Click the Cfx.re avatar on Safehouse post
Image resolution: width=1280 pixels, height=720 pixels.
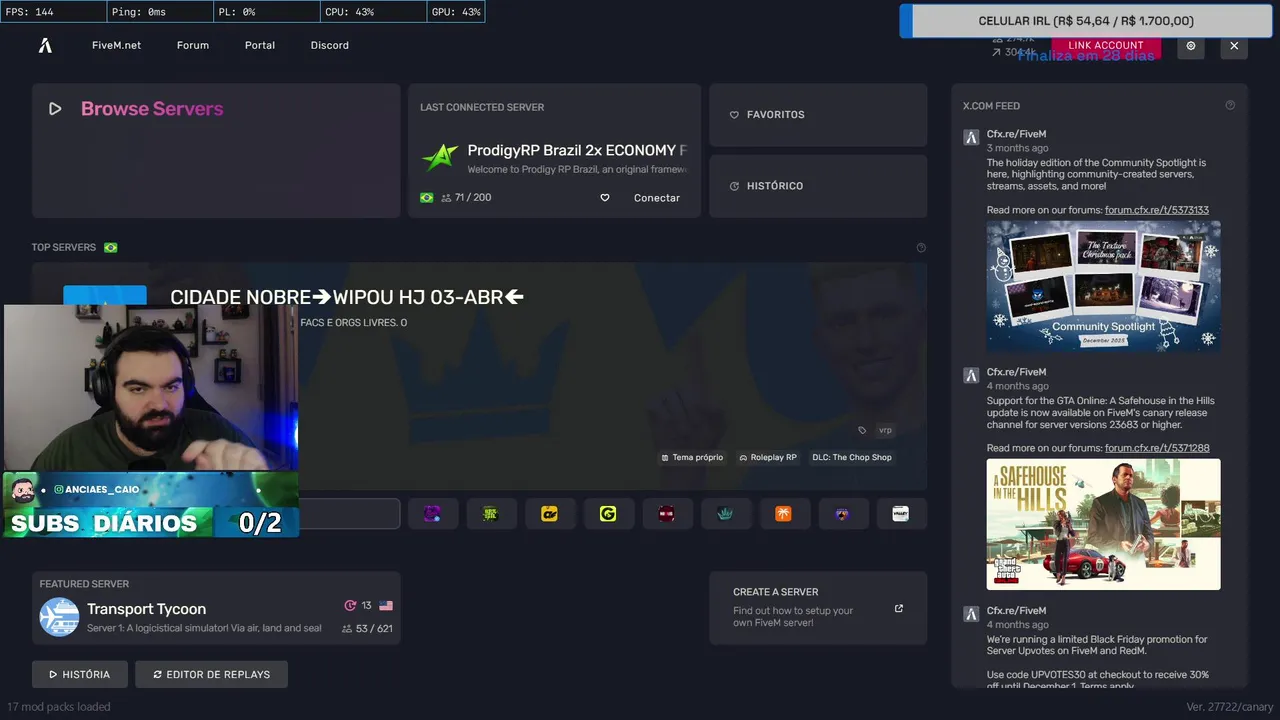[x=970, y=375]
